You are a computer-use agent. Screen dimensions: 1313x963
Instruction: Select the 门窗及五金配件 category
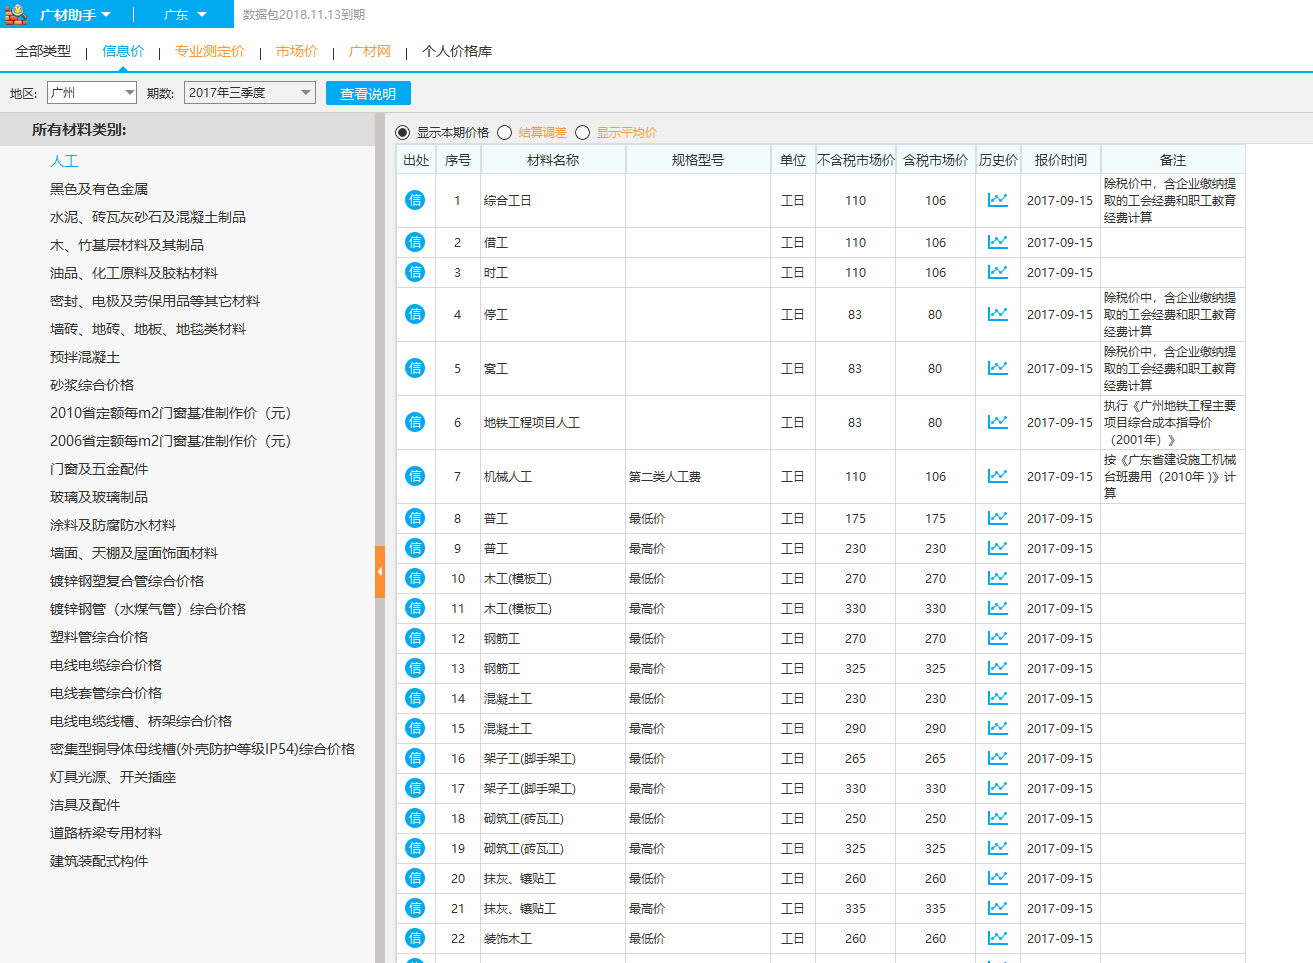coord(99,469)
